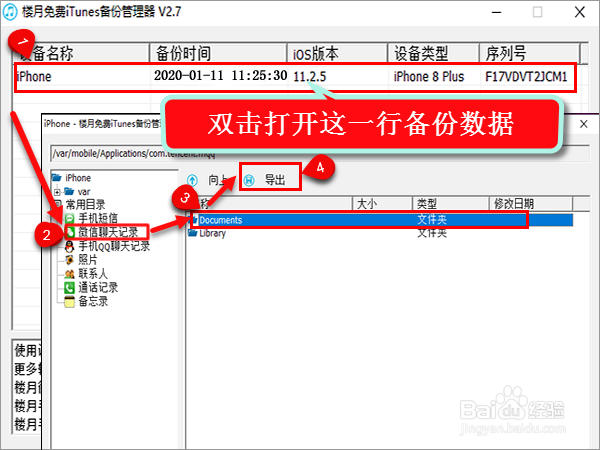600x450 pixels.
Task: Click the photos (照片) icon
Action: point(69,260)
